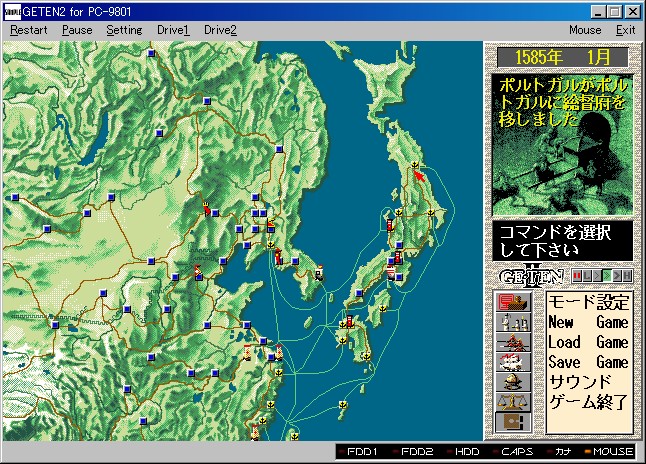This screenshot has height=464, width=646.
Task: Toggle the MOUSE capture indicator
Action: click(610, 452)
